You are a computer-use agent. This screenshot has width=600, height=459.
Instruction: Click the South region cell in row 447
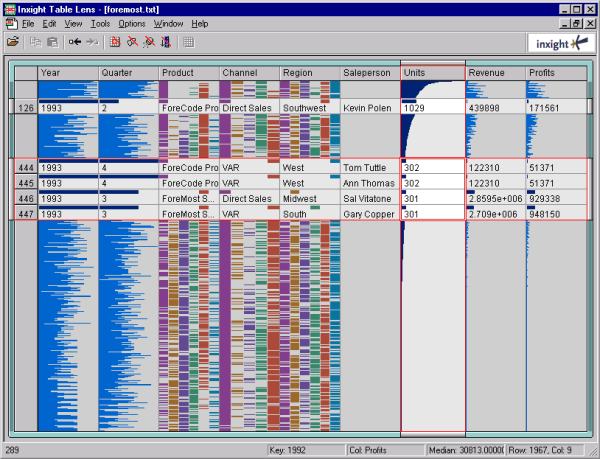310,214
